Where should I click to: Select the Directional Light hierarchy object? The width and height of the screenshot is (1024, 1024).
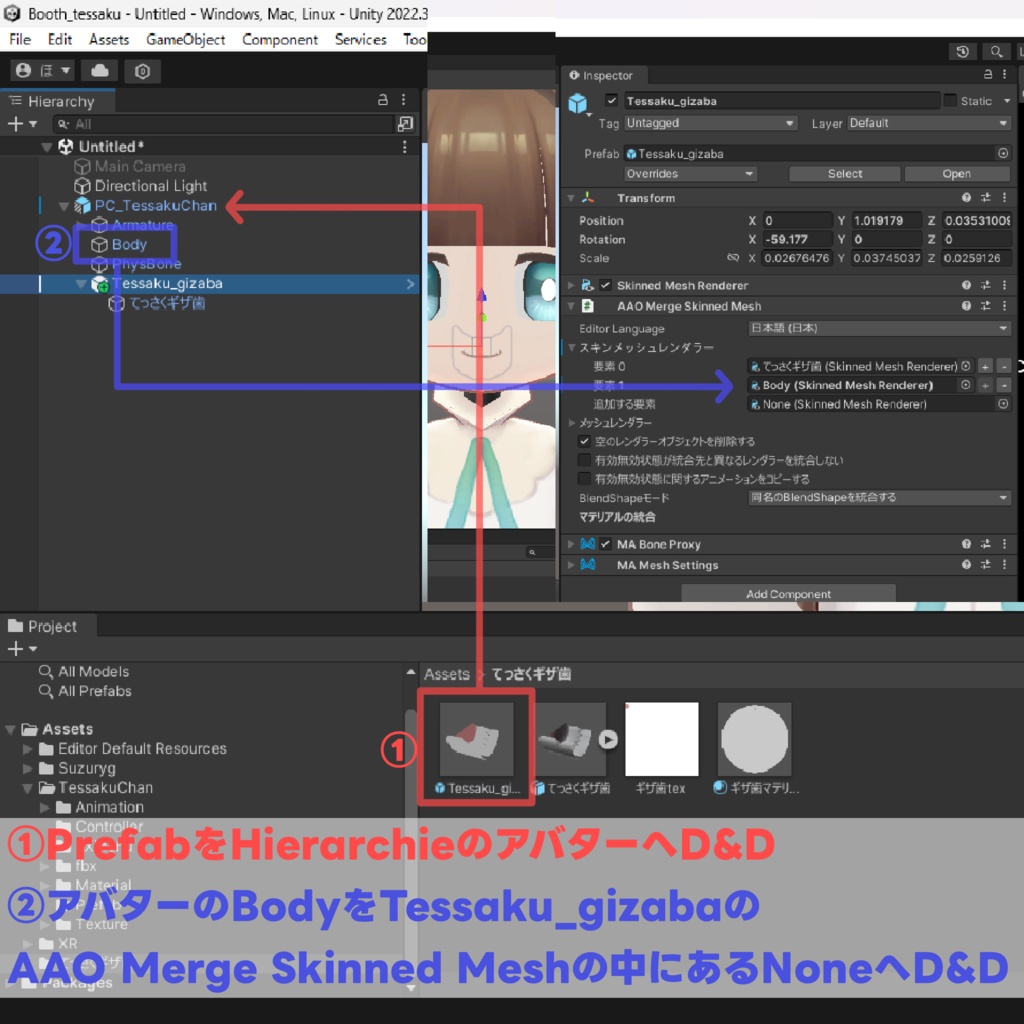[151, 186]
